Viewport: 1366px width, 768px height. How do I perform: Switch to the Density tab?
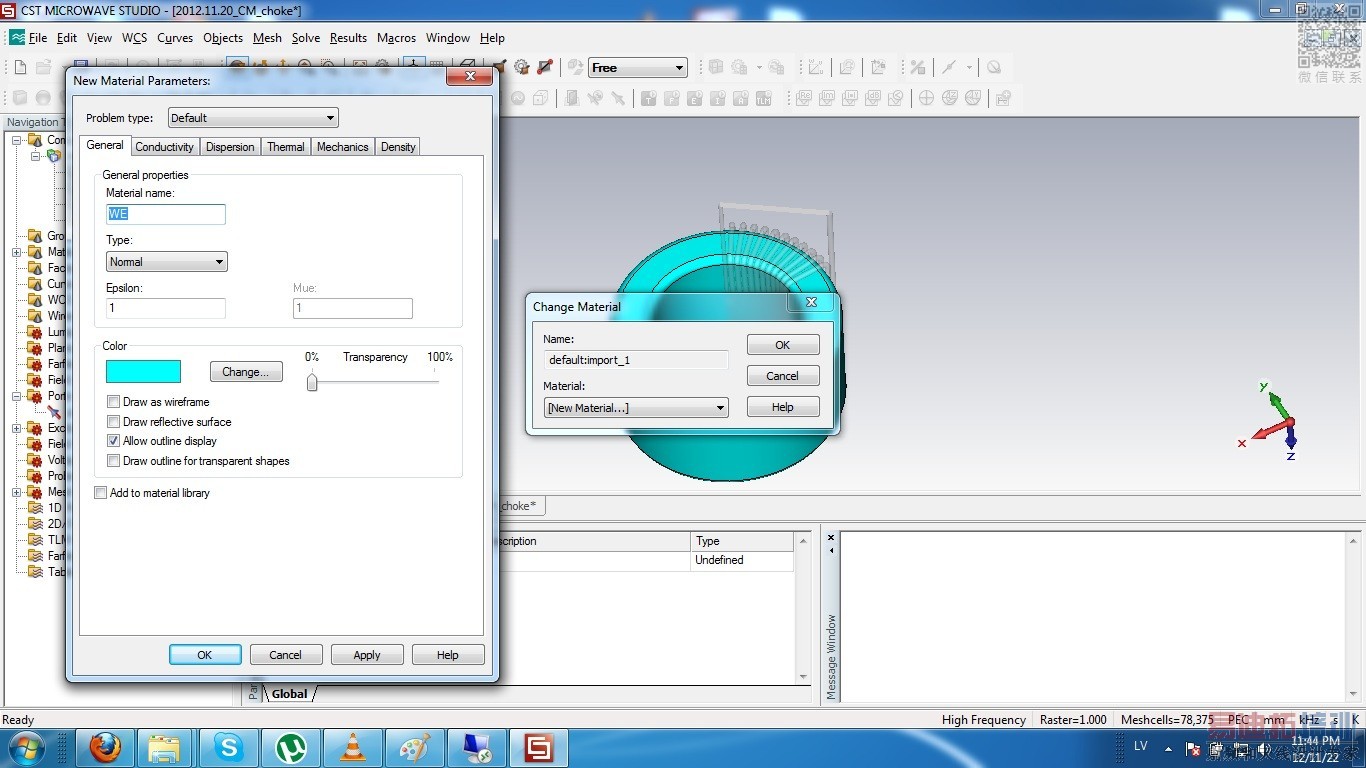[398, 147]
